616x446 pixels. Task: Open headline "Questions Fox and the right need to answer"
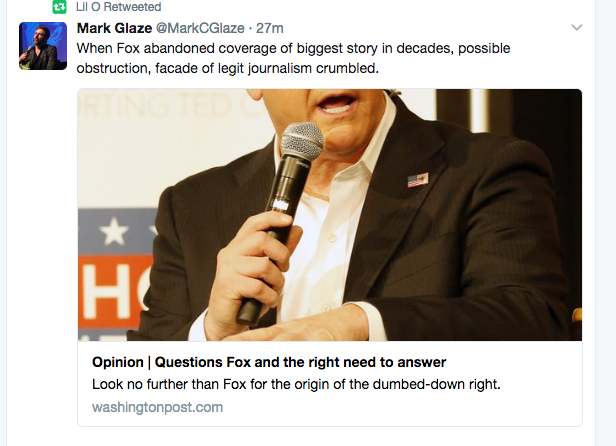click(301, 362)
